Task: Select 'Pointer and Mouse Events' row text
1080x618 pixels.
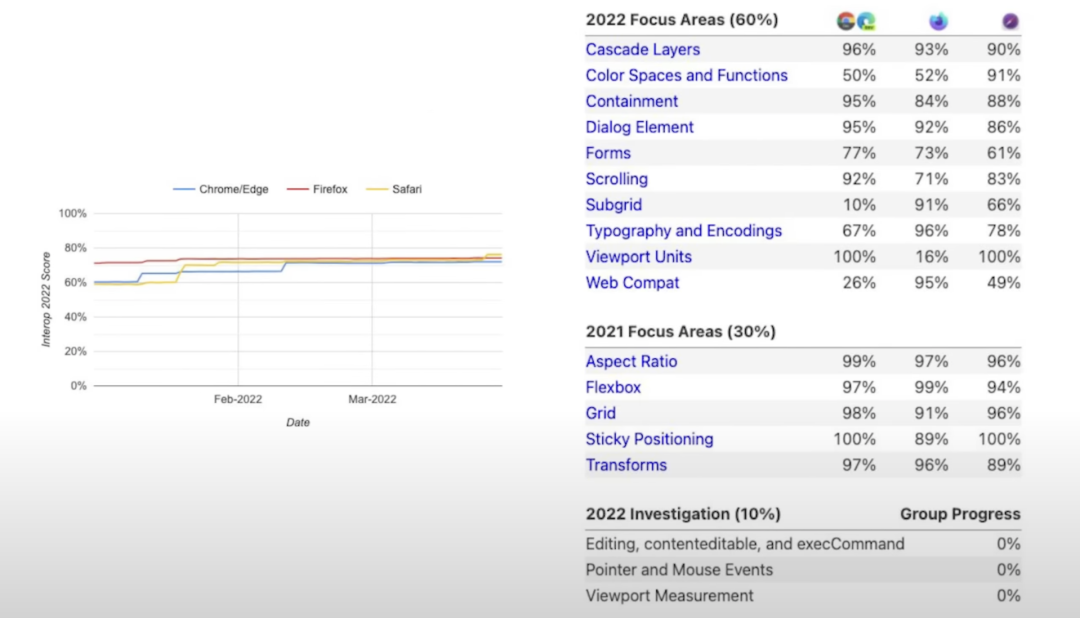Action: click(x=679, y=570)
